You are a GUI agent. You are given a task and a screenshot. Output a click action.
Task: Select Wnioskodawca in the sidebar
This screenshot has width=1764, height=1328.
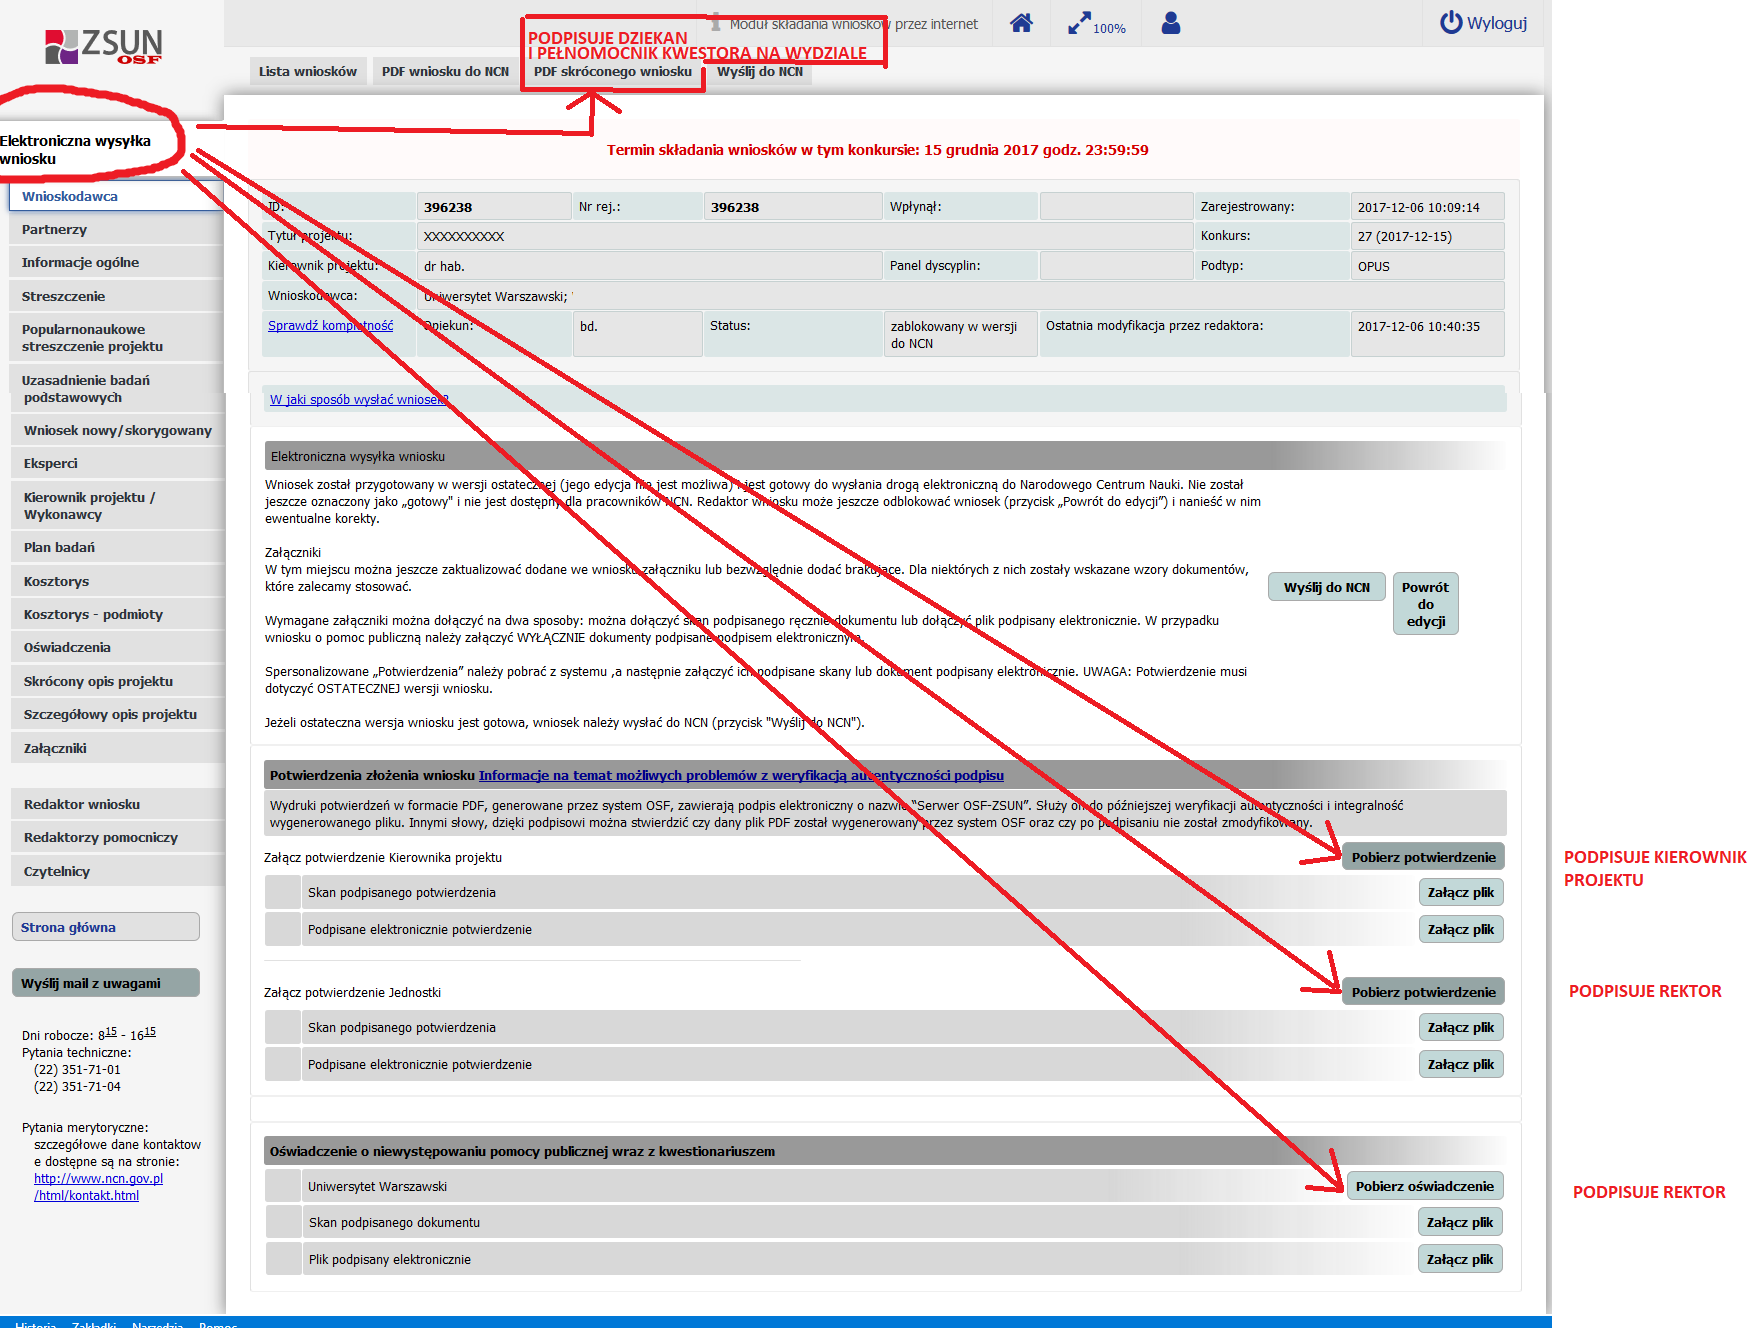[x=70, y=196]
